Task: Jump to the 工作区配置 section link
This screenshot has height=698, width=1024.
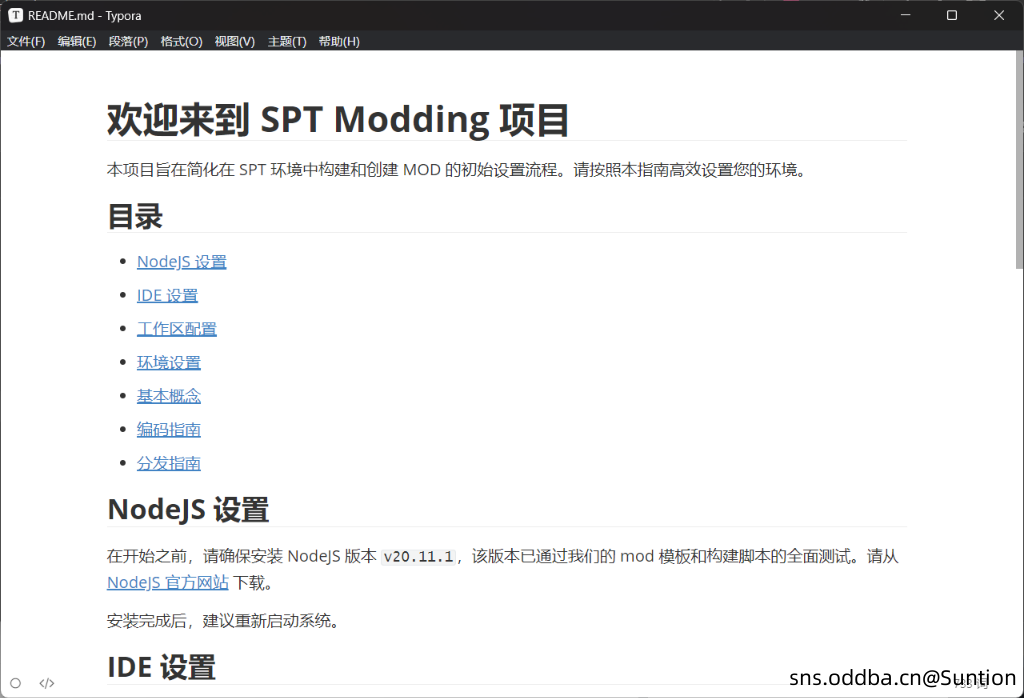Action: coord(176,329)
